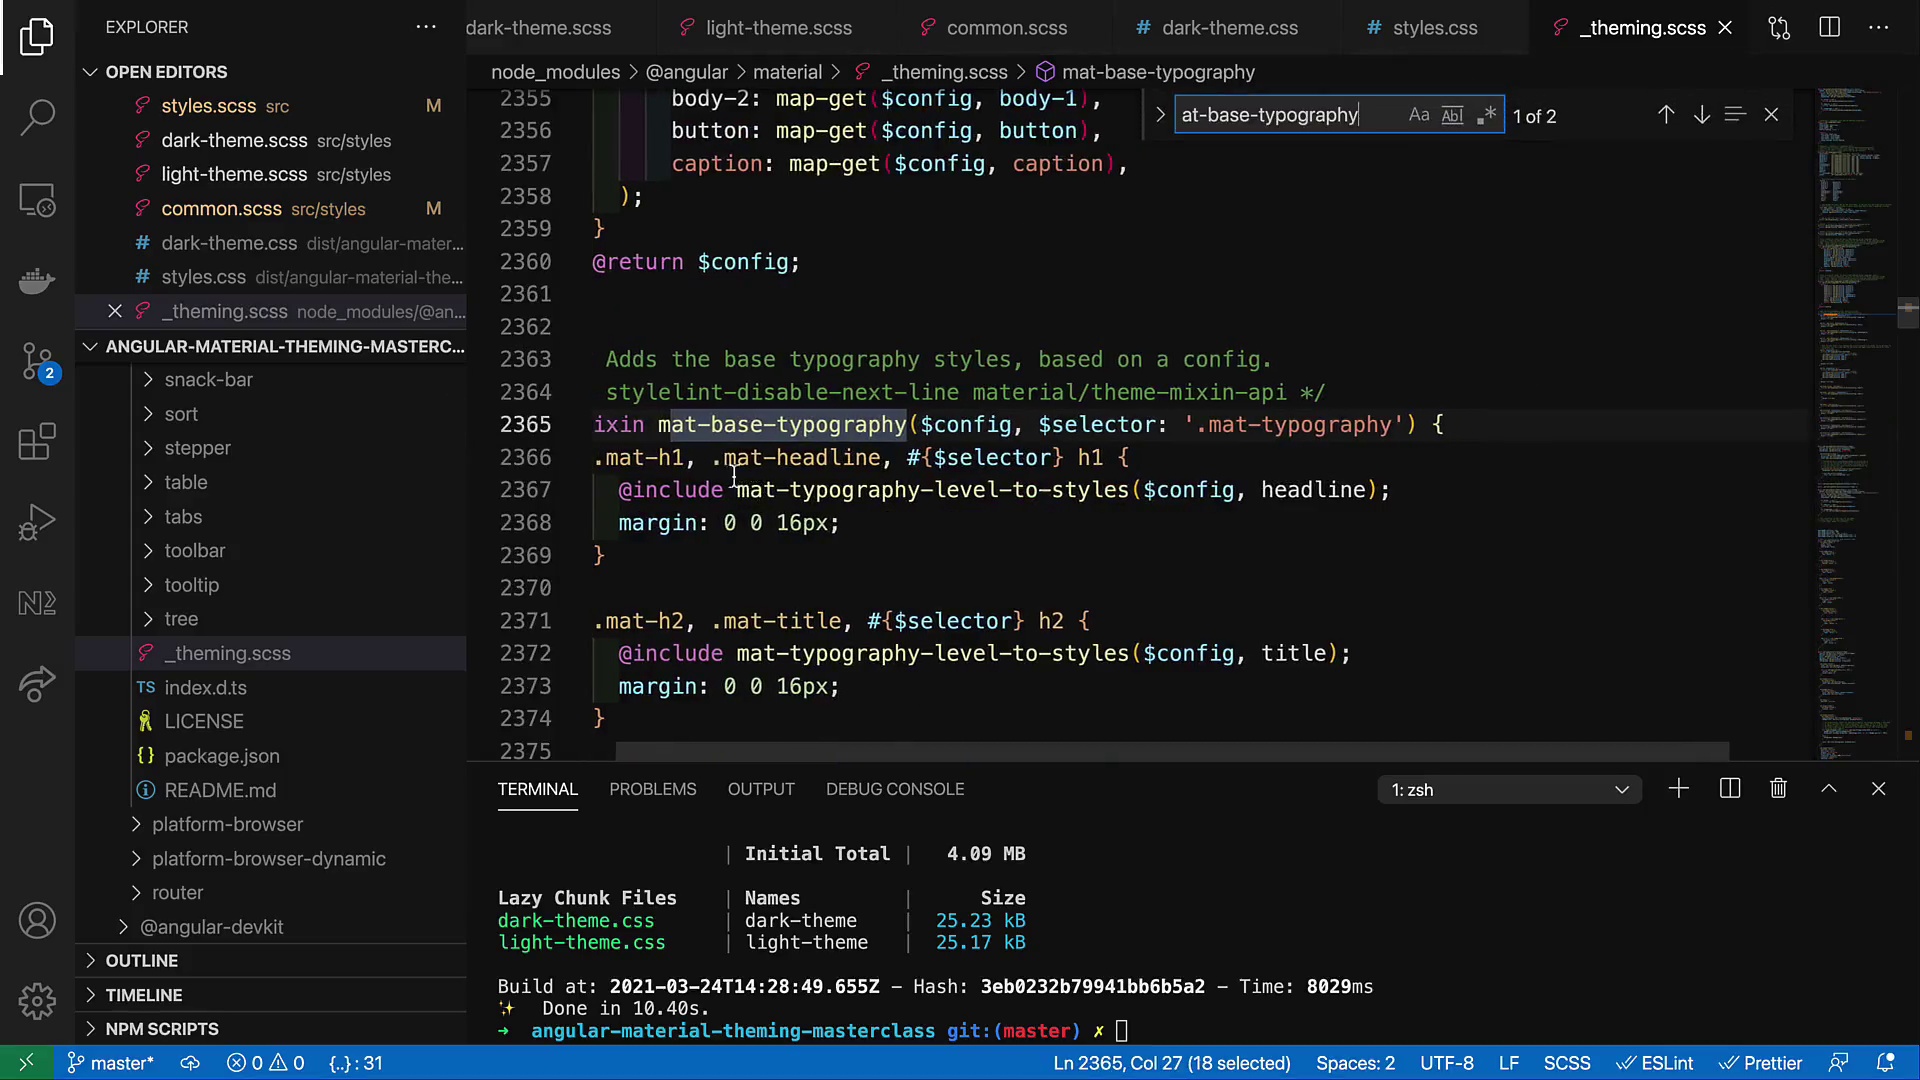This screenshot has width=1920, height=1080.
Task: Close _theming.scss in open editors list
Action: 115,311
